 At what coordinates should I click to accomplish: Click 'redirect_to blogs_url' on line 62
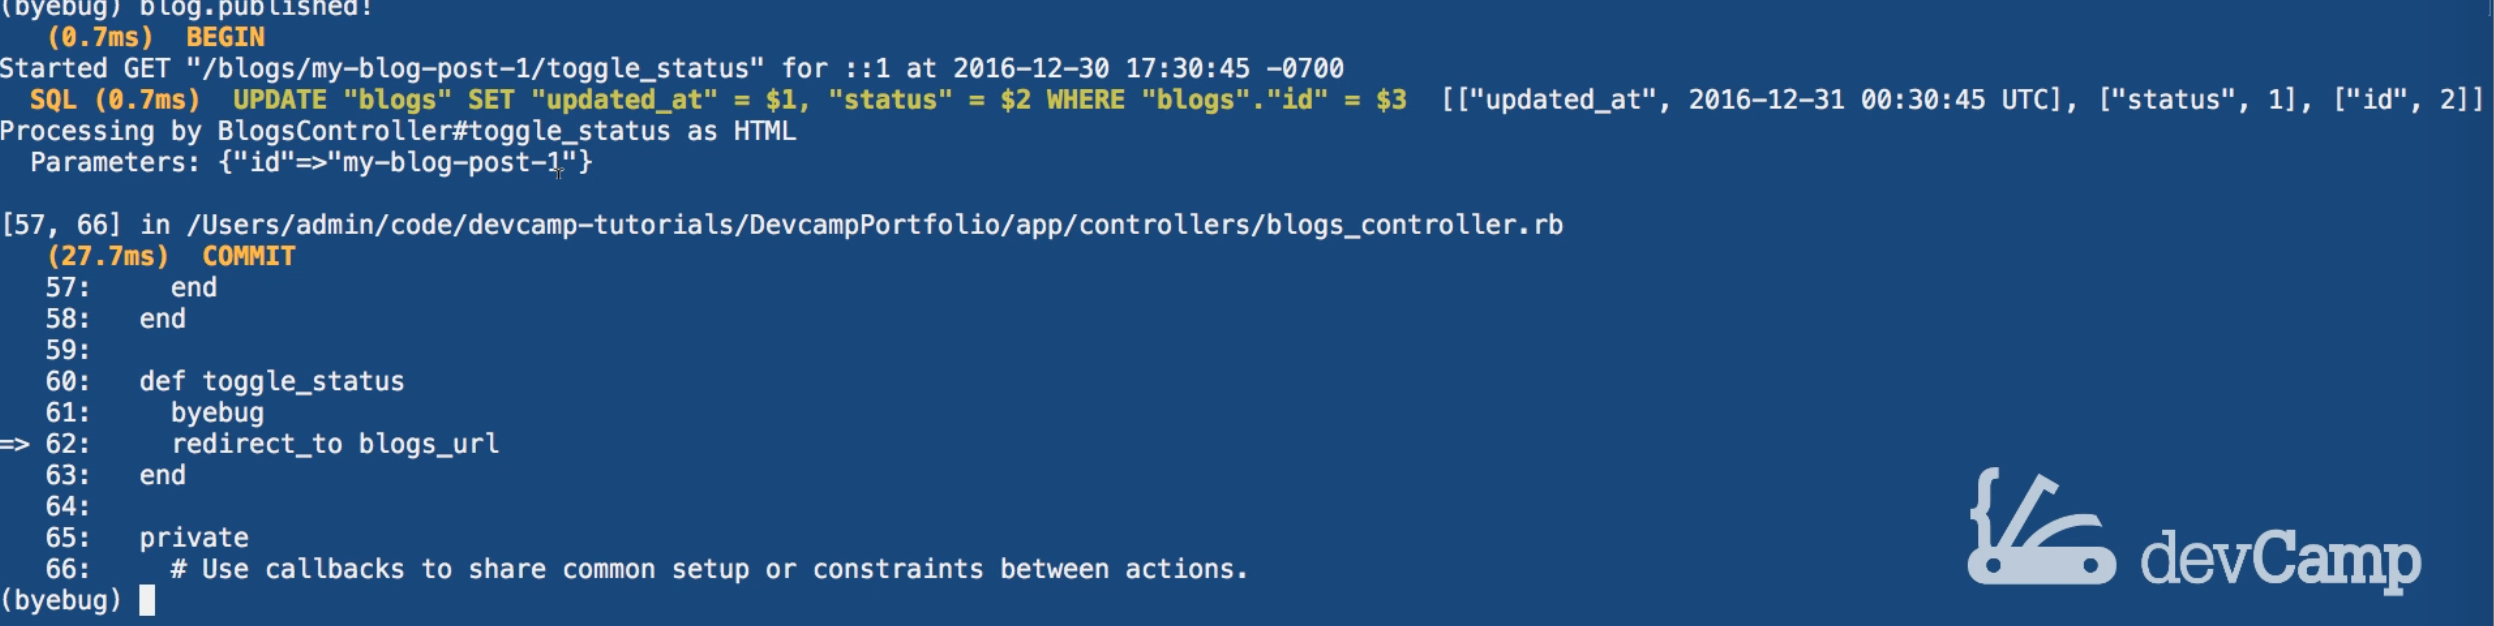pyautogui.click(x=335, y=444)
